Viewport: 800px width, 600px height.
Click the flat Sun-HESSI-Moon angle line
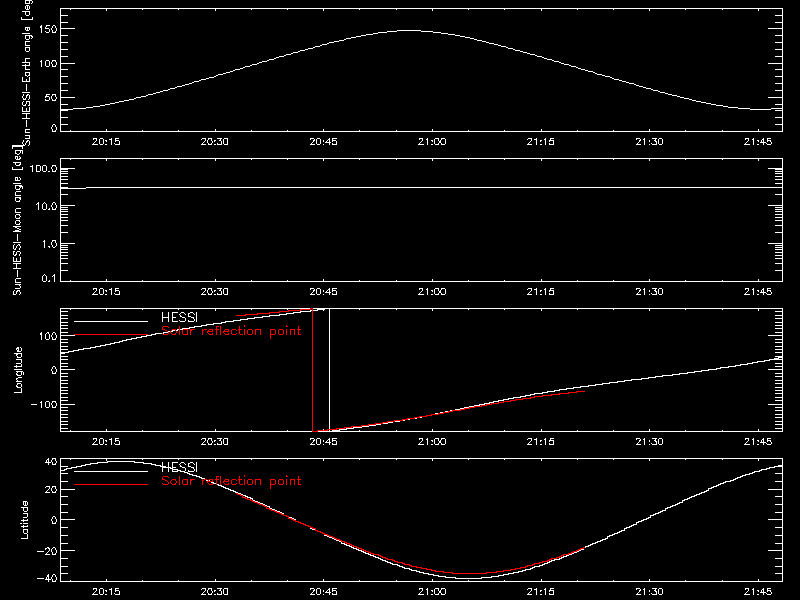tap(421, 188)
